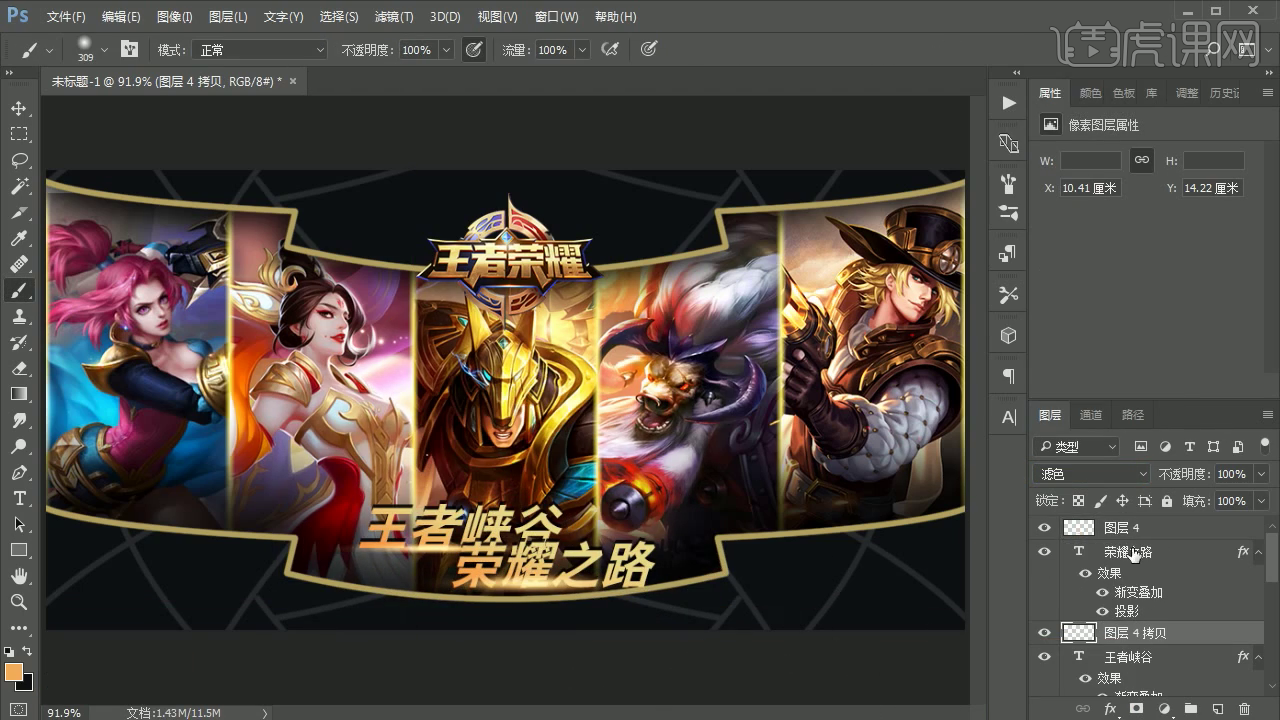The image size is (1280, 720).
Task: Click the swap foreground background colors arrow
Action: coord(28,651)
